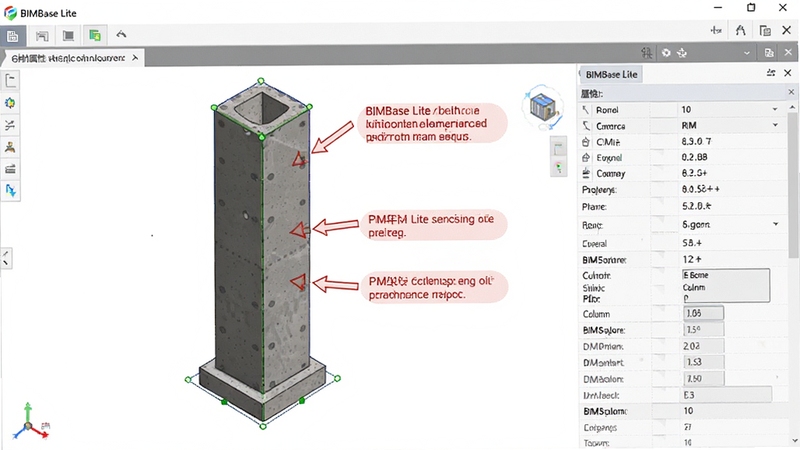Click the top green handle of the column

tap(261, 81)
